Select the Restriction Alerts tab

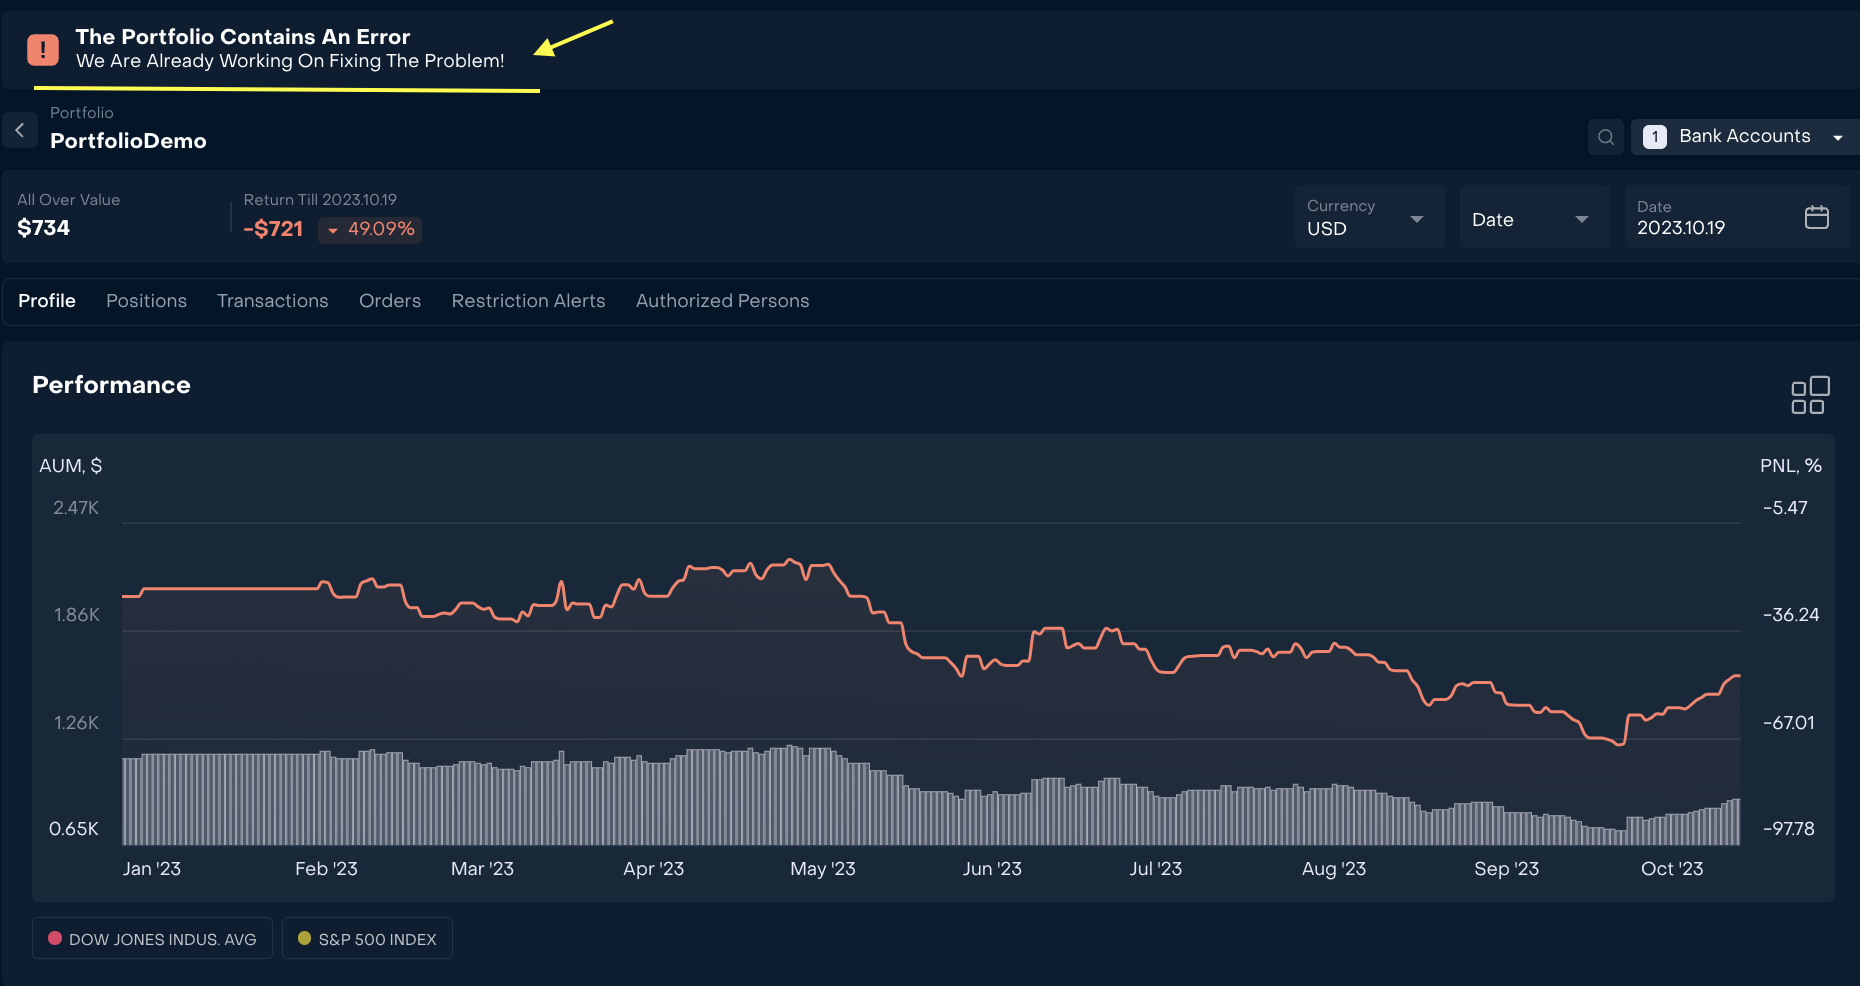[528, 301]
